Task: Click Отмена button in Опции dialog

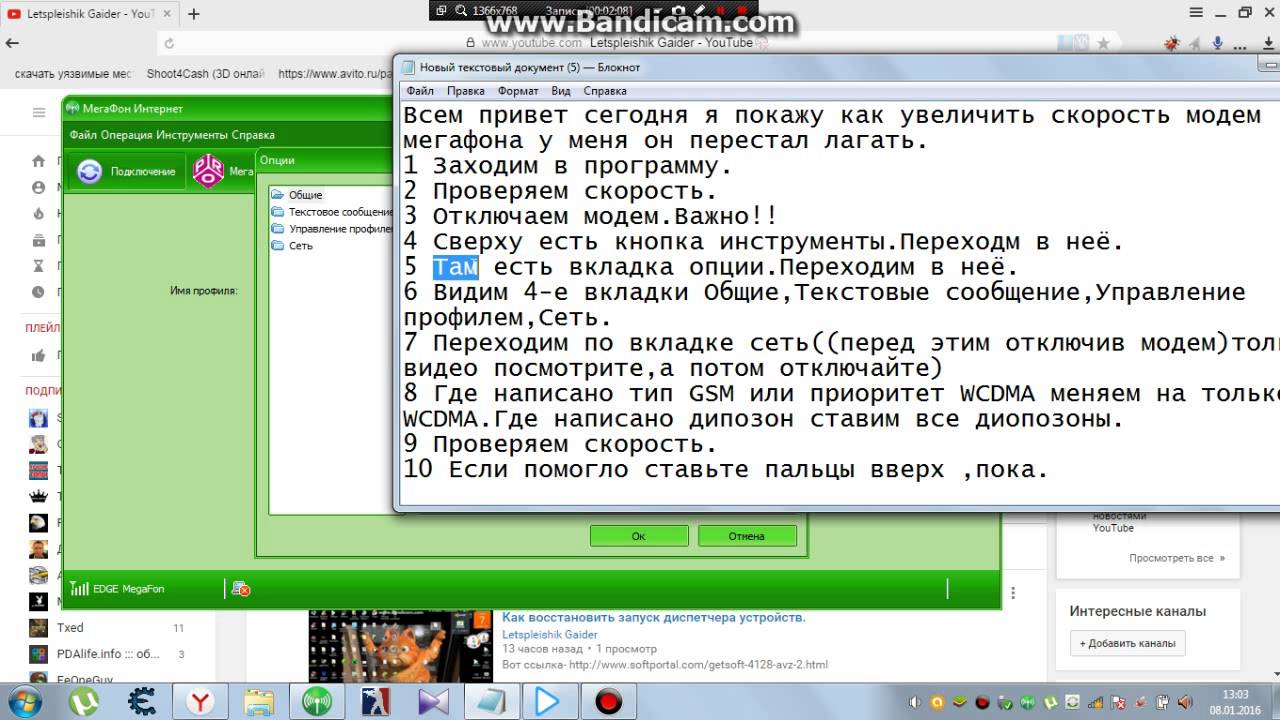Action: click(x=747, y=536)
